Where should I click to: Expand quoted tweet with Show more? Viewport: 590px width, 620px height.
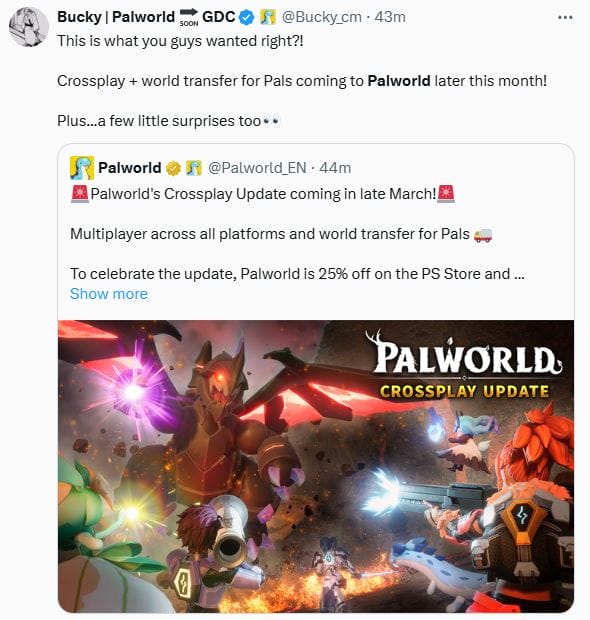pyautogui.click(x=109, y=294)
